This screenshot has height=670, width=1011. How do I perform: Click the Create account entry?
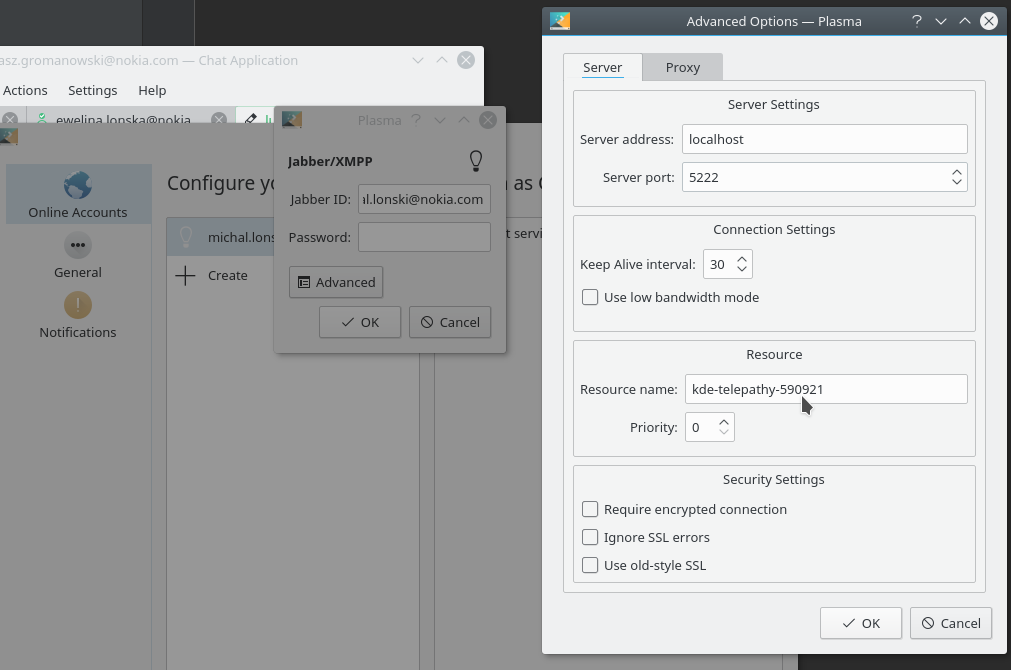227,275
